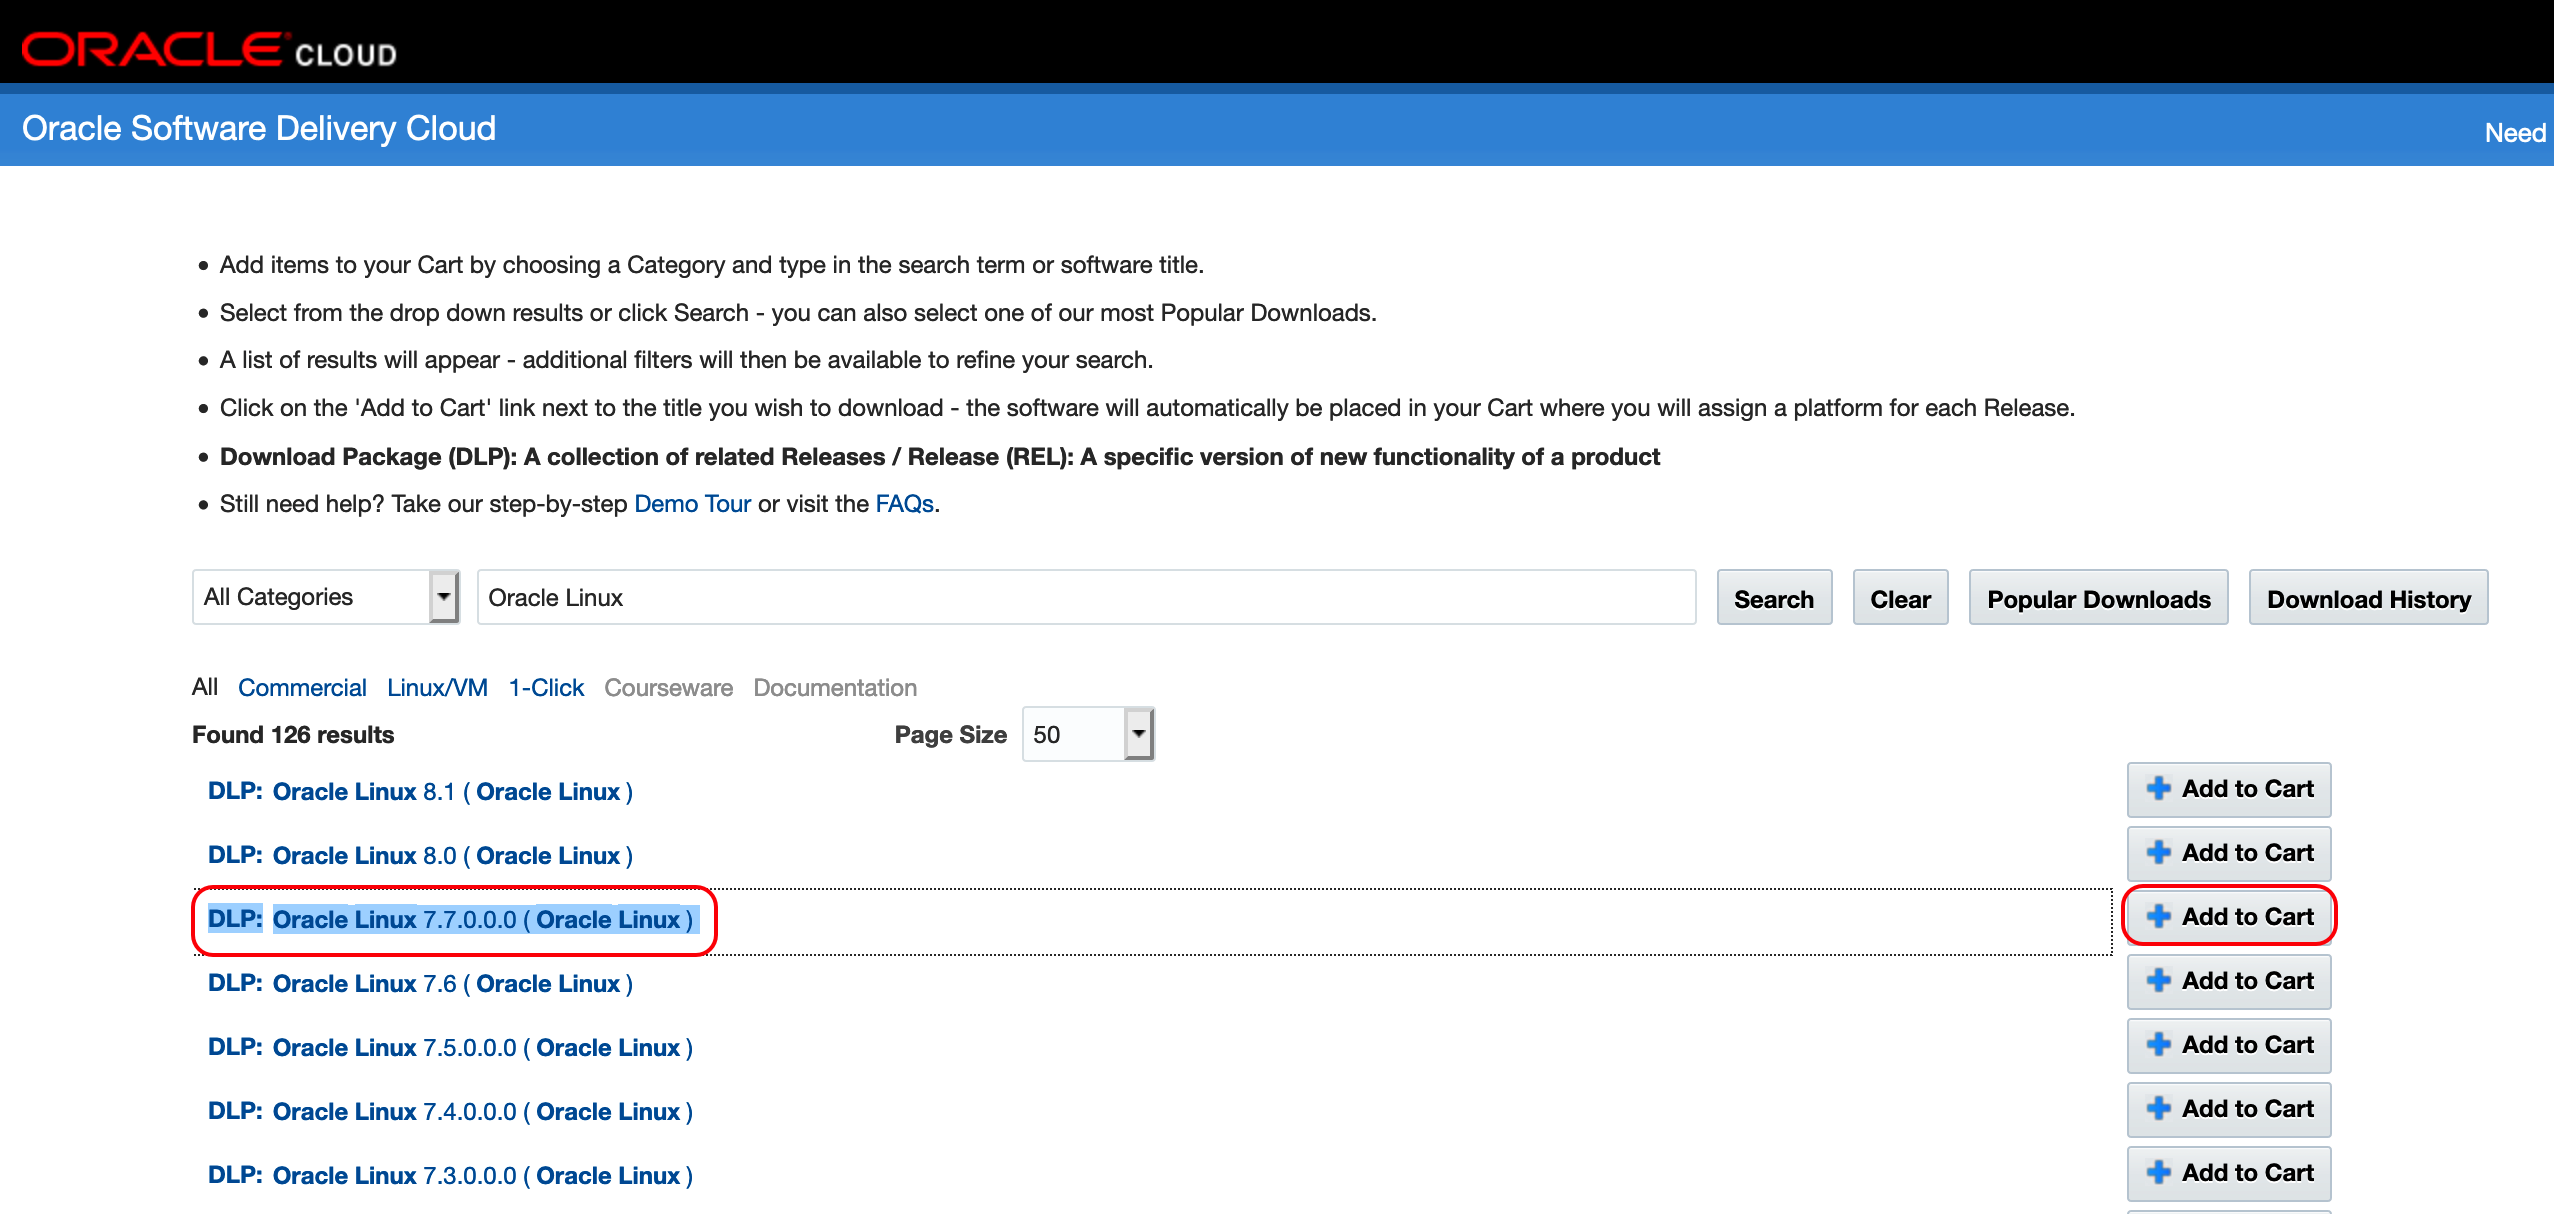Open the Demo Tour link
Viewport: 2554px width, 1214px height.
click(692, 504)
